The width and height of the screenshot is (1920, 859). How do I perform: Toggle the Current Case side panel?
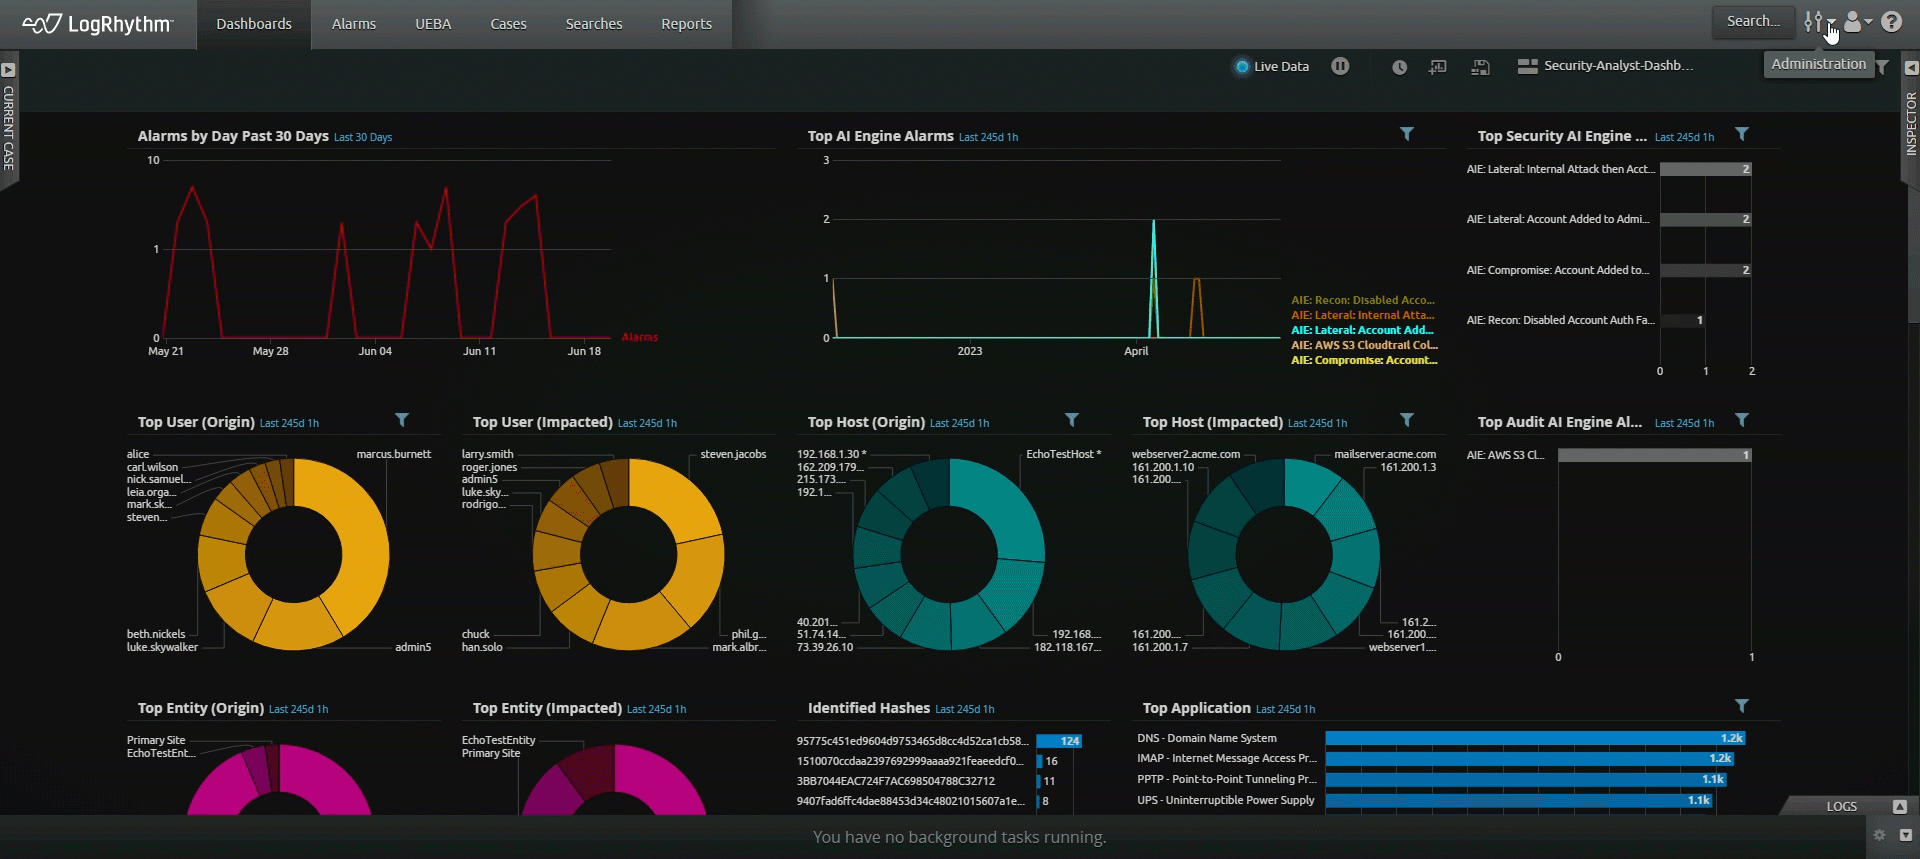coord(8,70)
